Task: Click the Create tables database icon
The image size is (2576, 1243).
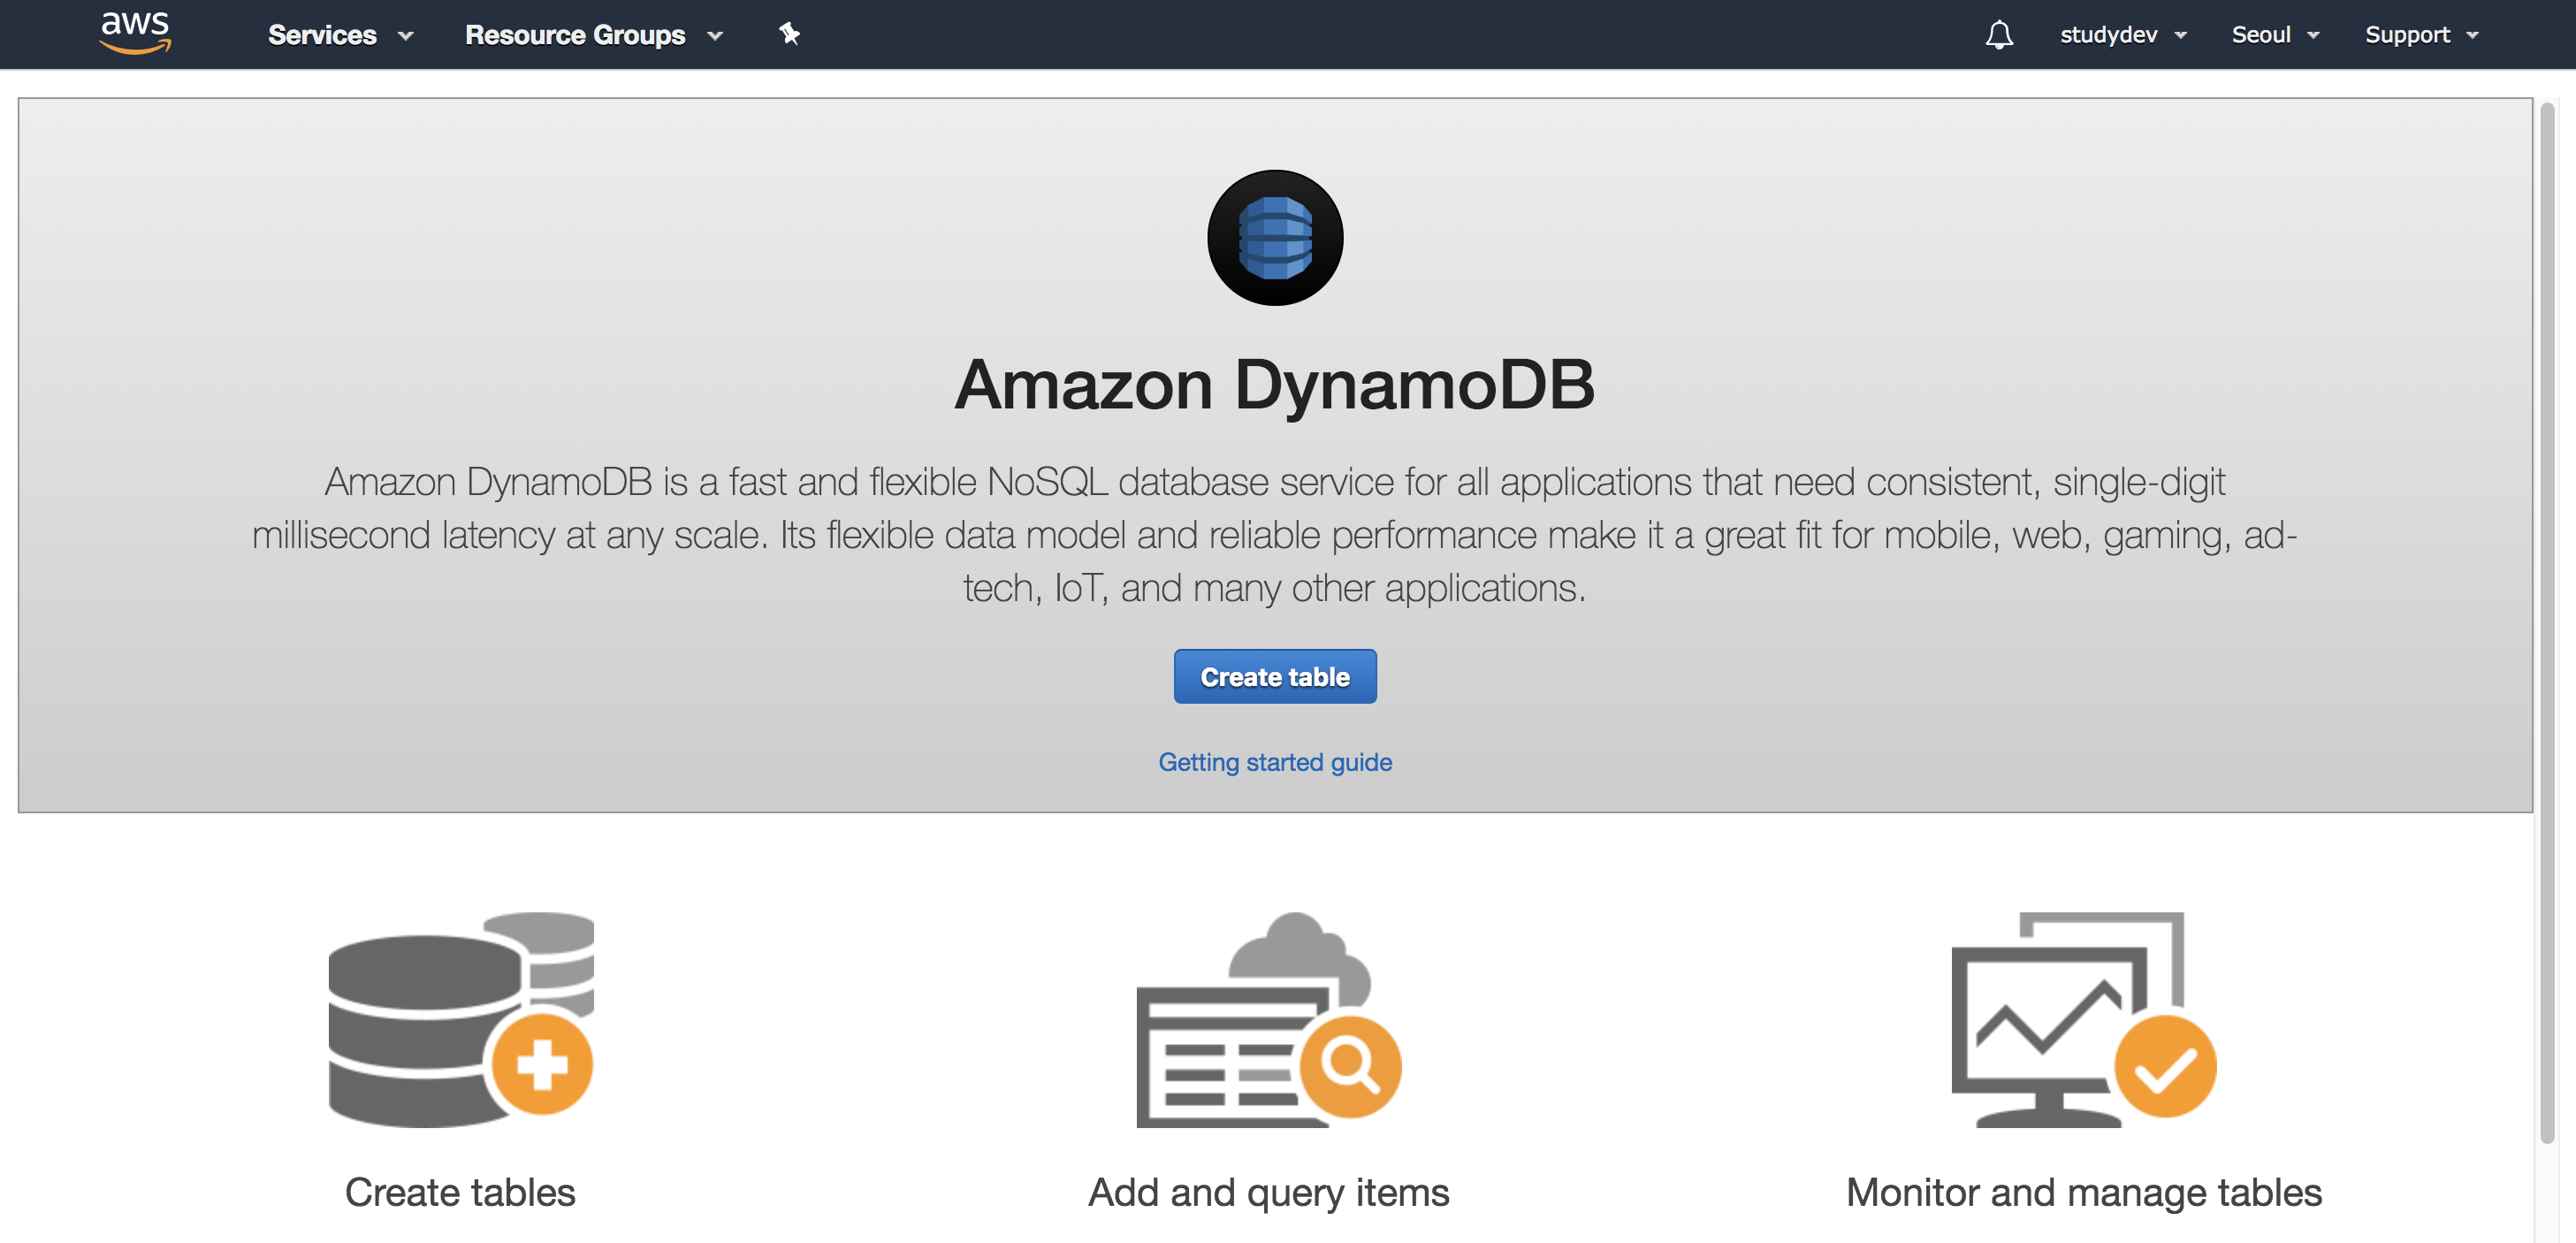Action: (461, 1020)
